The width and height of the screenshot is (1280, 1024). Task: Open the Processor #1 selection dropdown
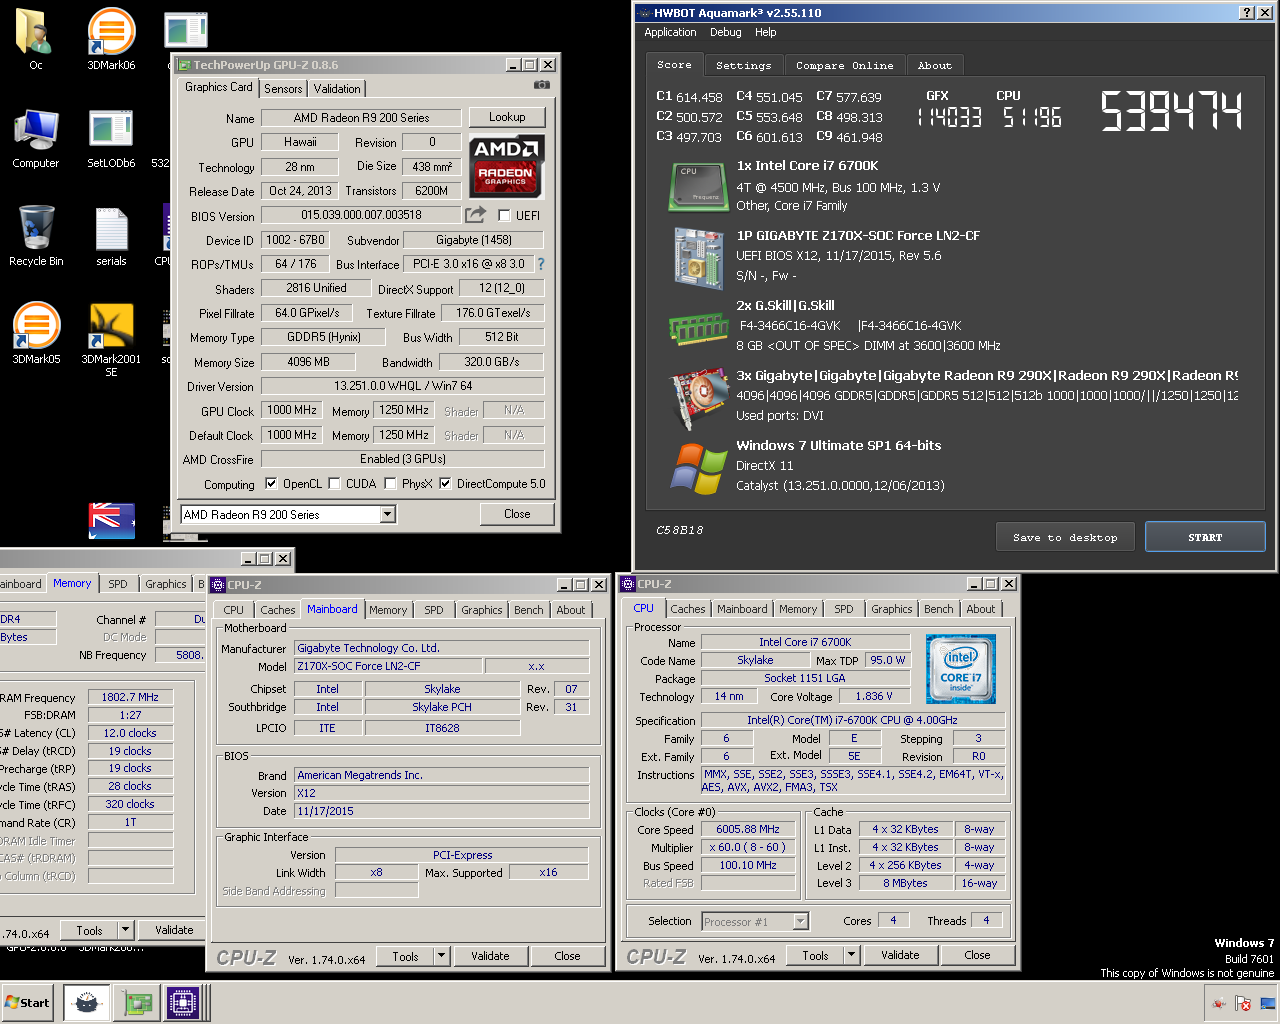pos(800,922)
